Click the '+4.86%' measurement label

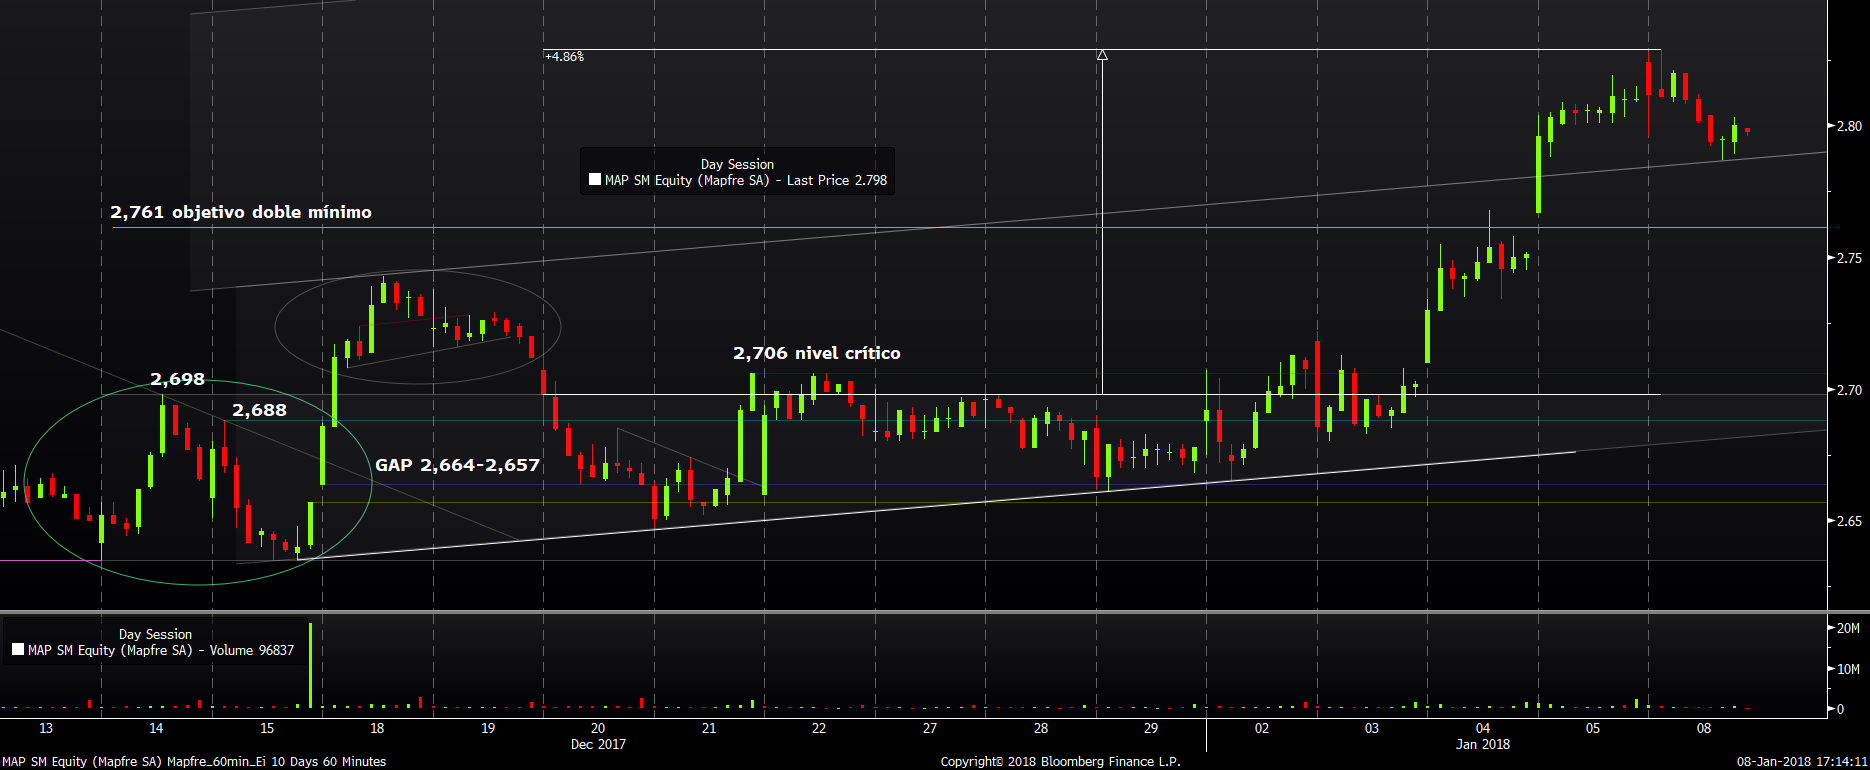[x=565, y=57]
